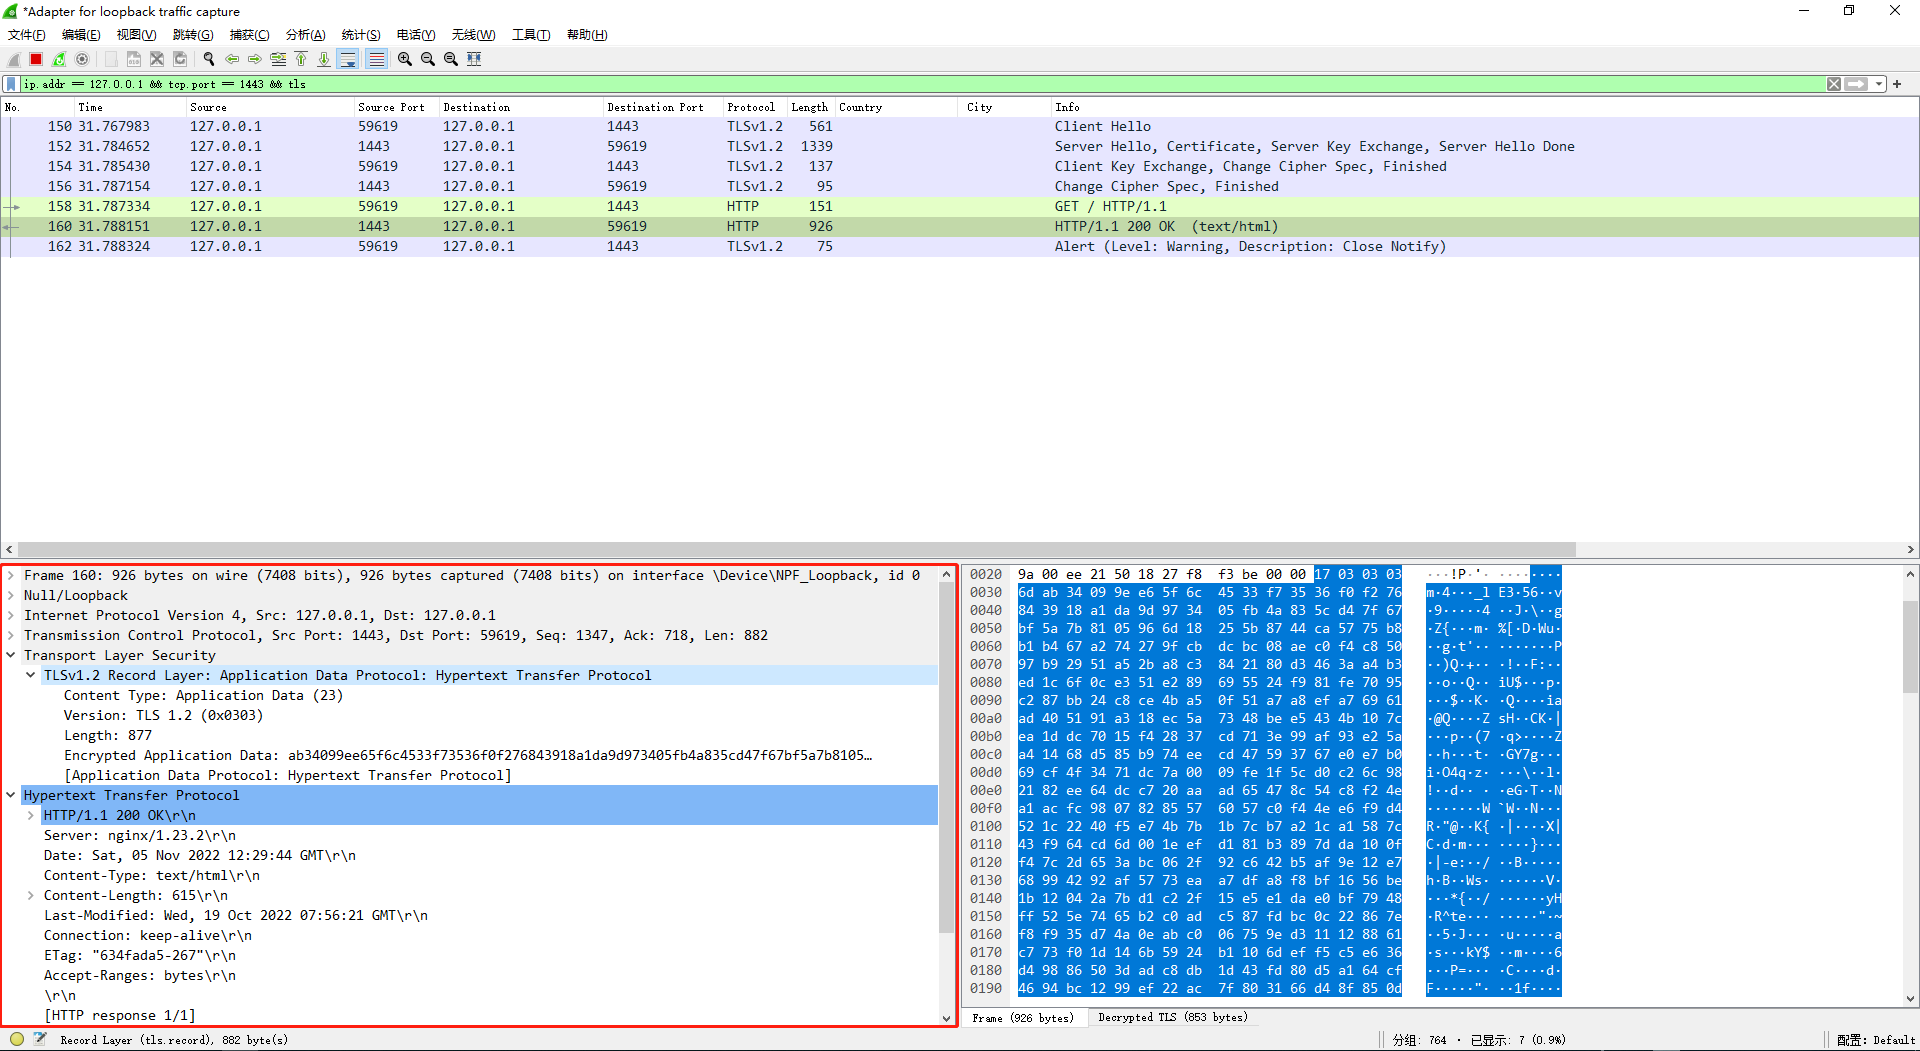The height and width of the screenshot is (1051, 1920).
Task: Jump to the first packet with the up arrow
Action: coord(301,59)
